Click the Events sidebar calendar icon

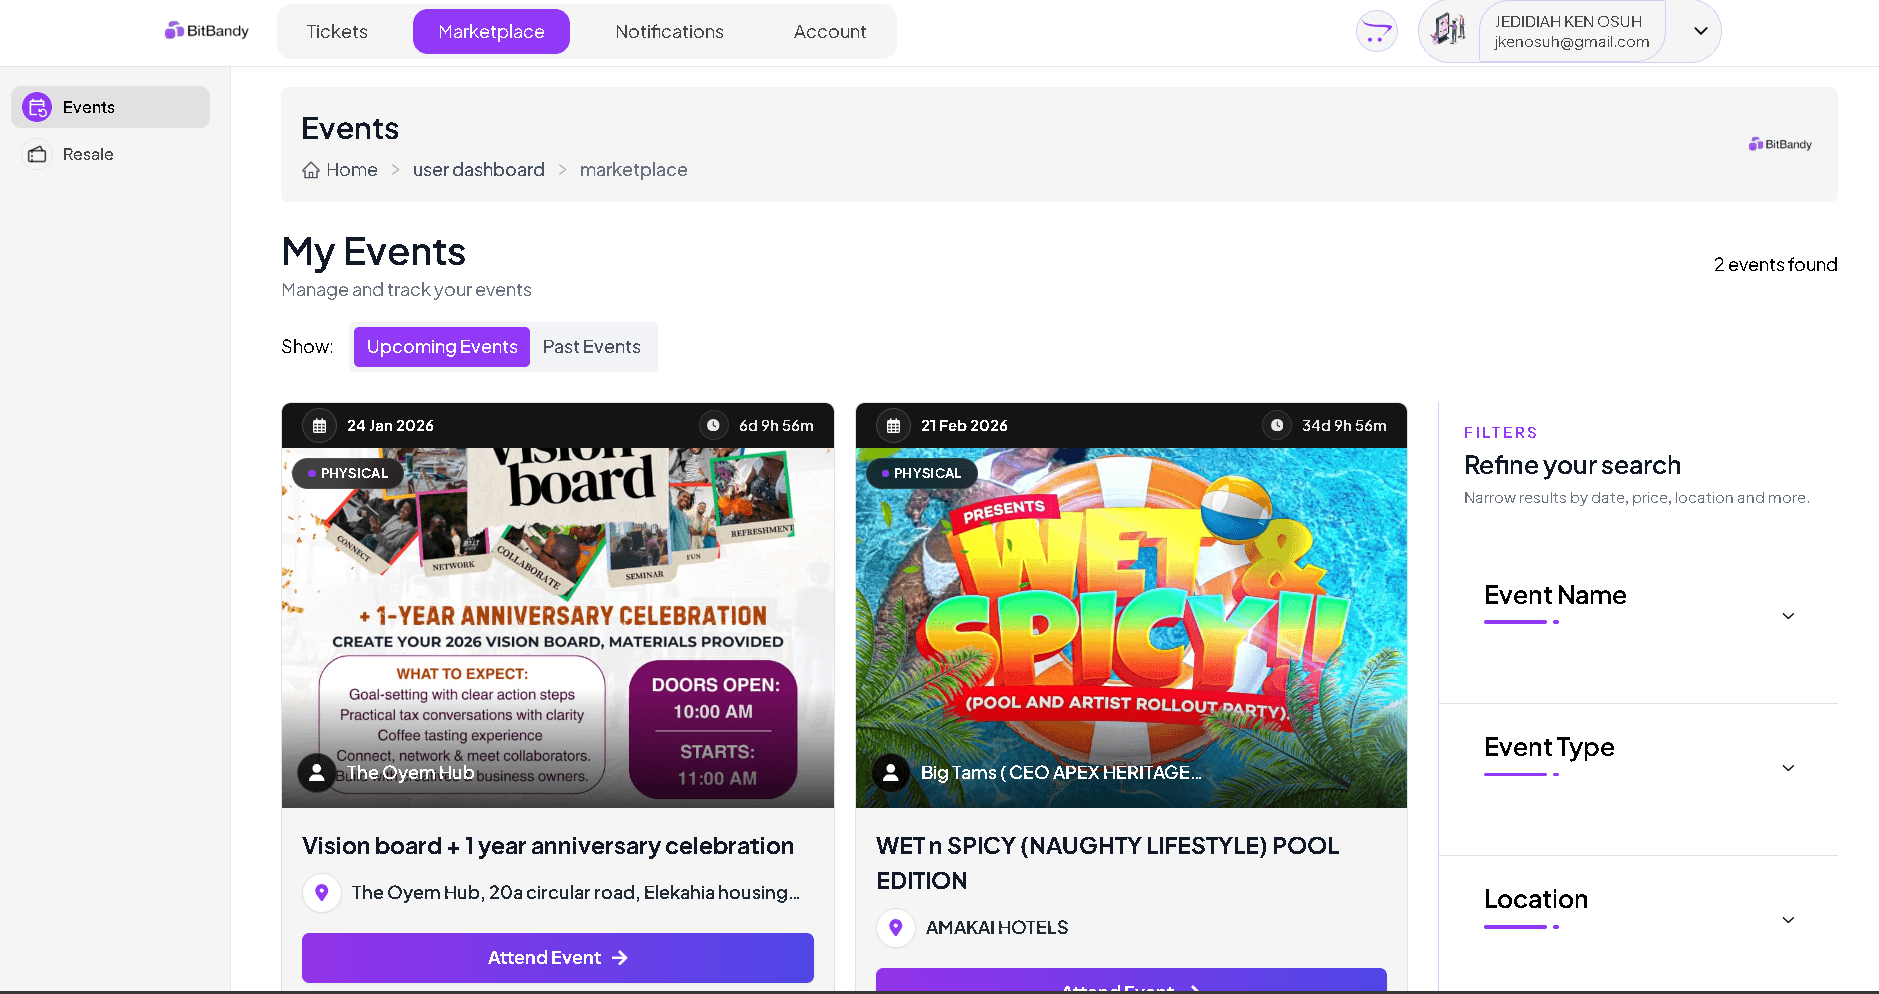pos(37,107)
